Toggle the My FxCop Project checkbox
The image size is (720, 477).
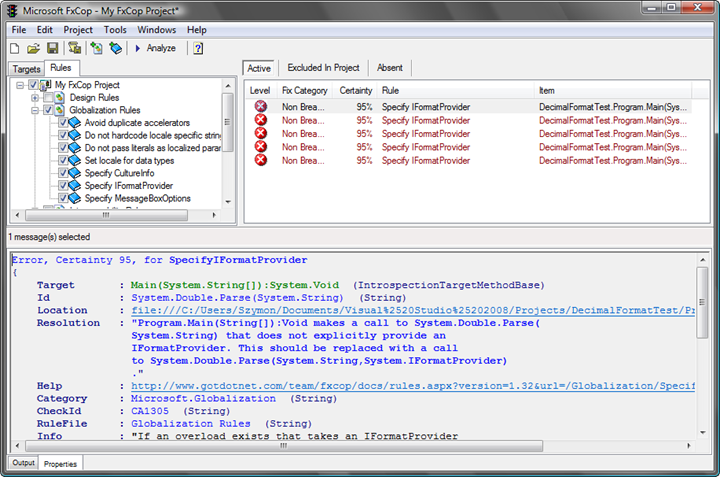pos(33,85)
